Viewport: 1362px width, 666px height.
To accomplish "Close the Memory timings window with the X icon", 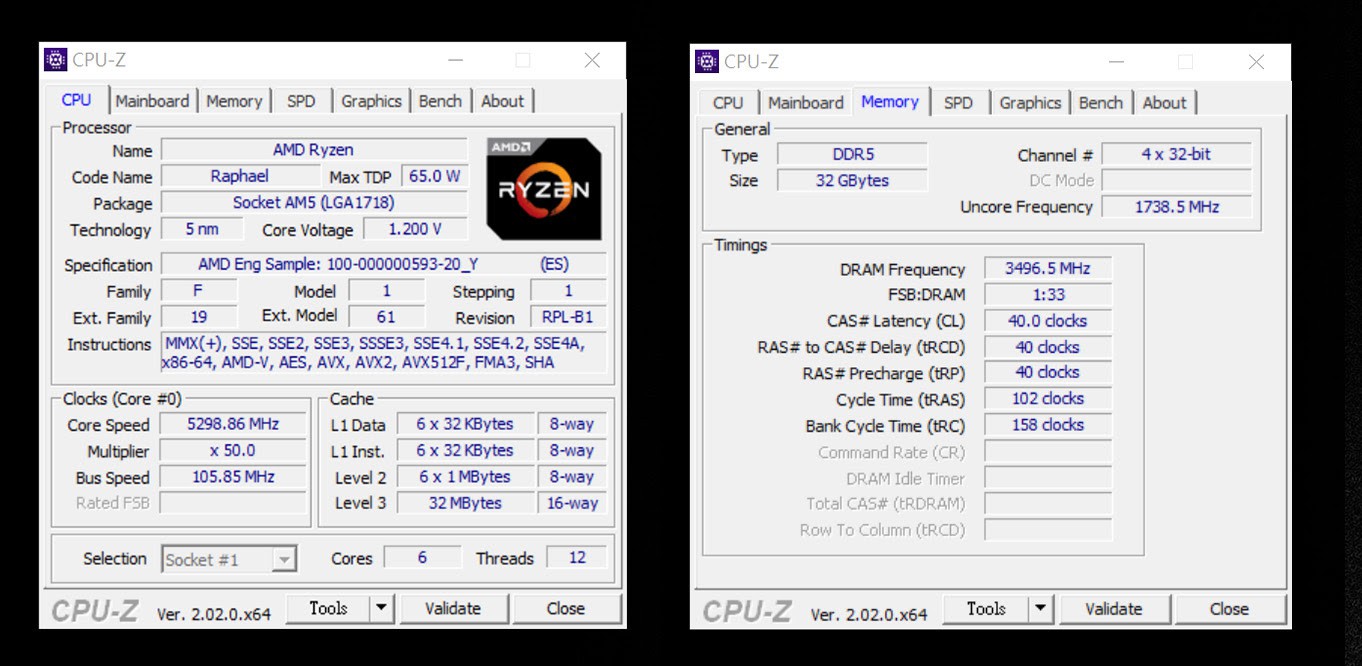I will [1256, 62].
